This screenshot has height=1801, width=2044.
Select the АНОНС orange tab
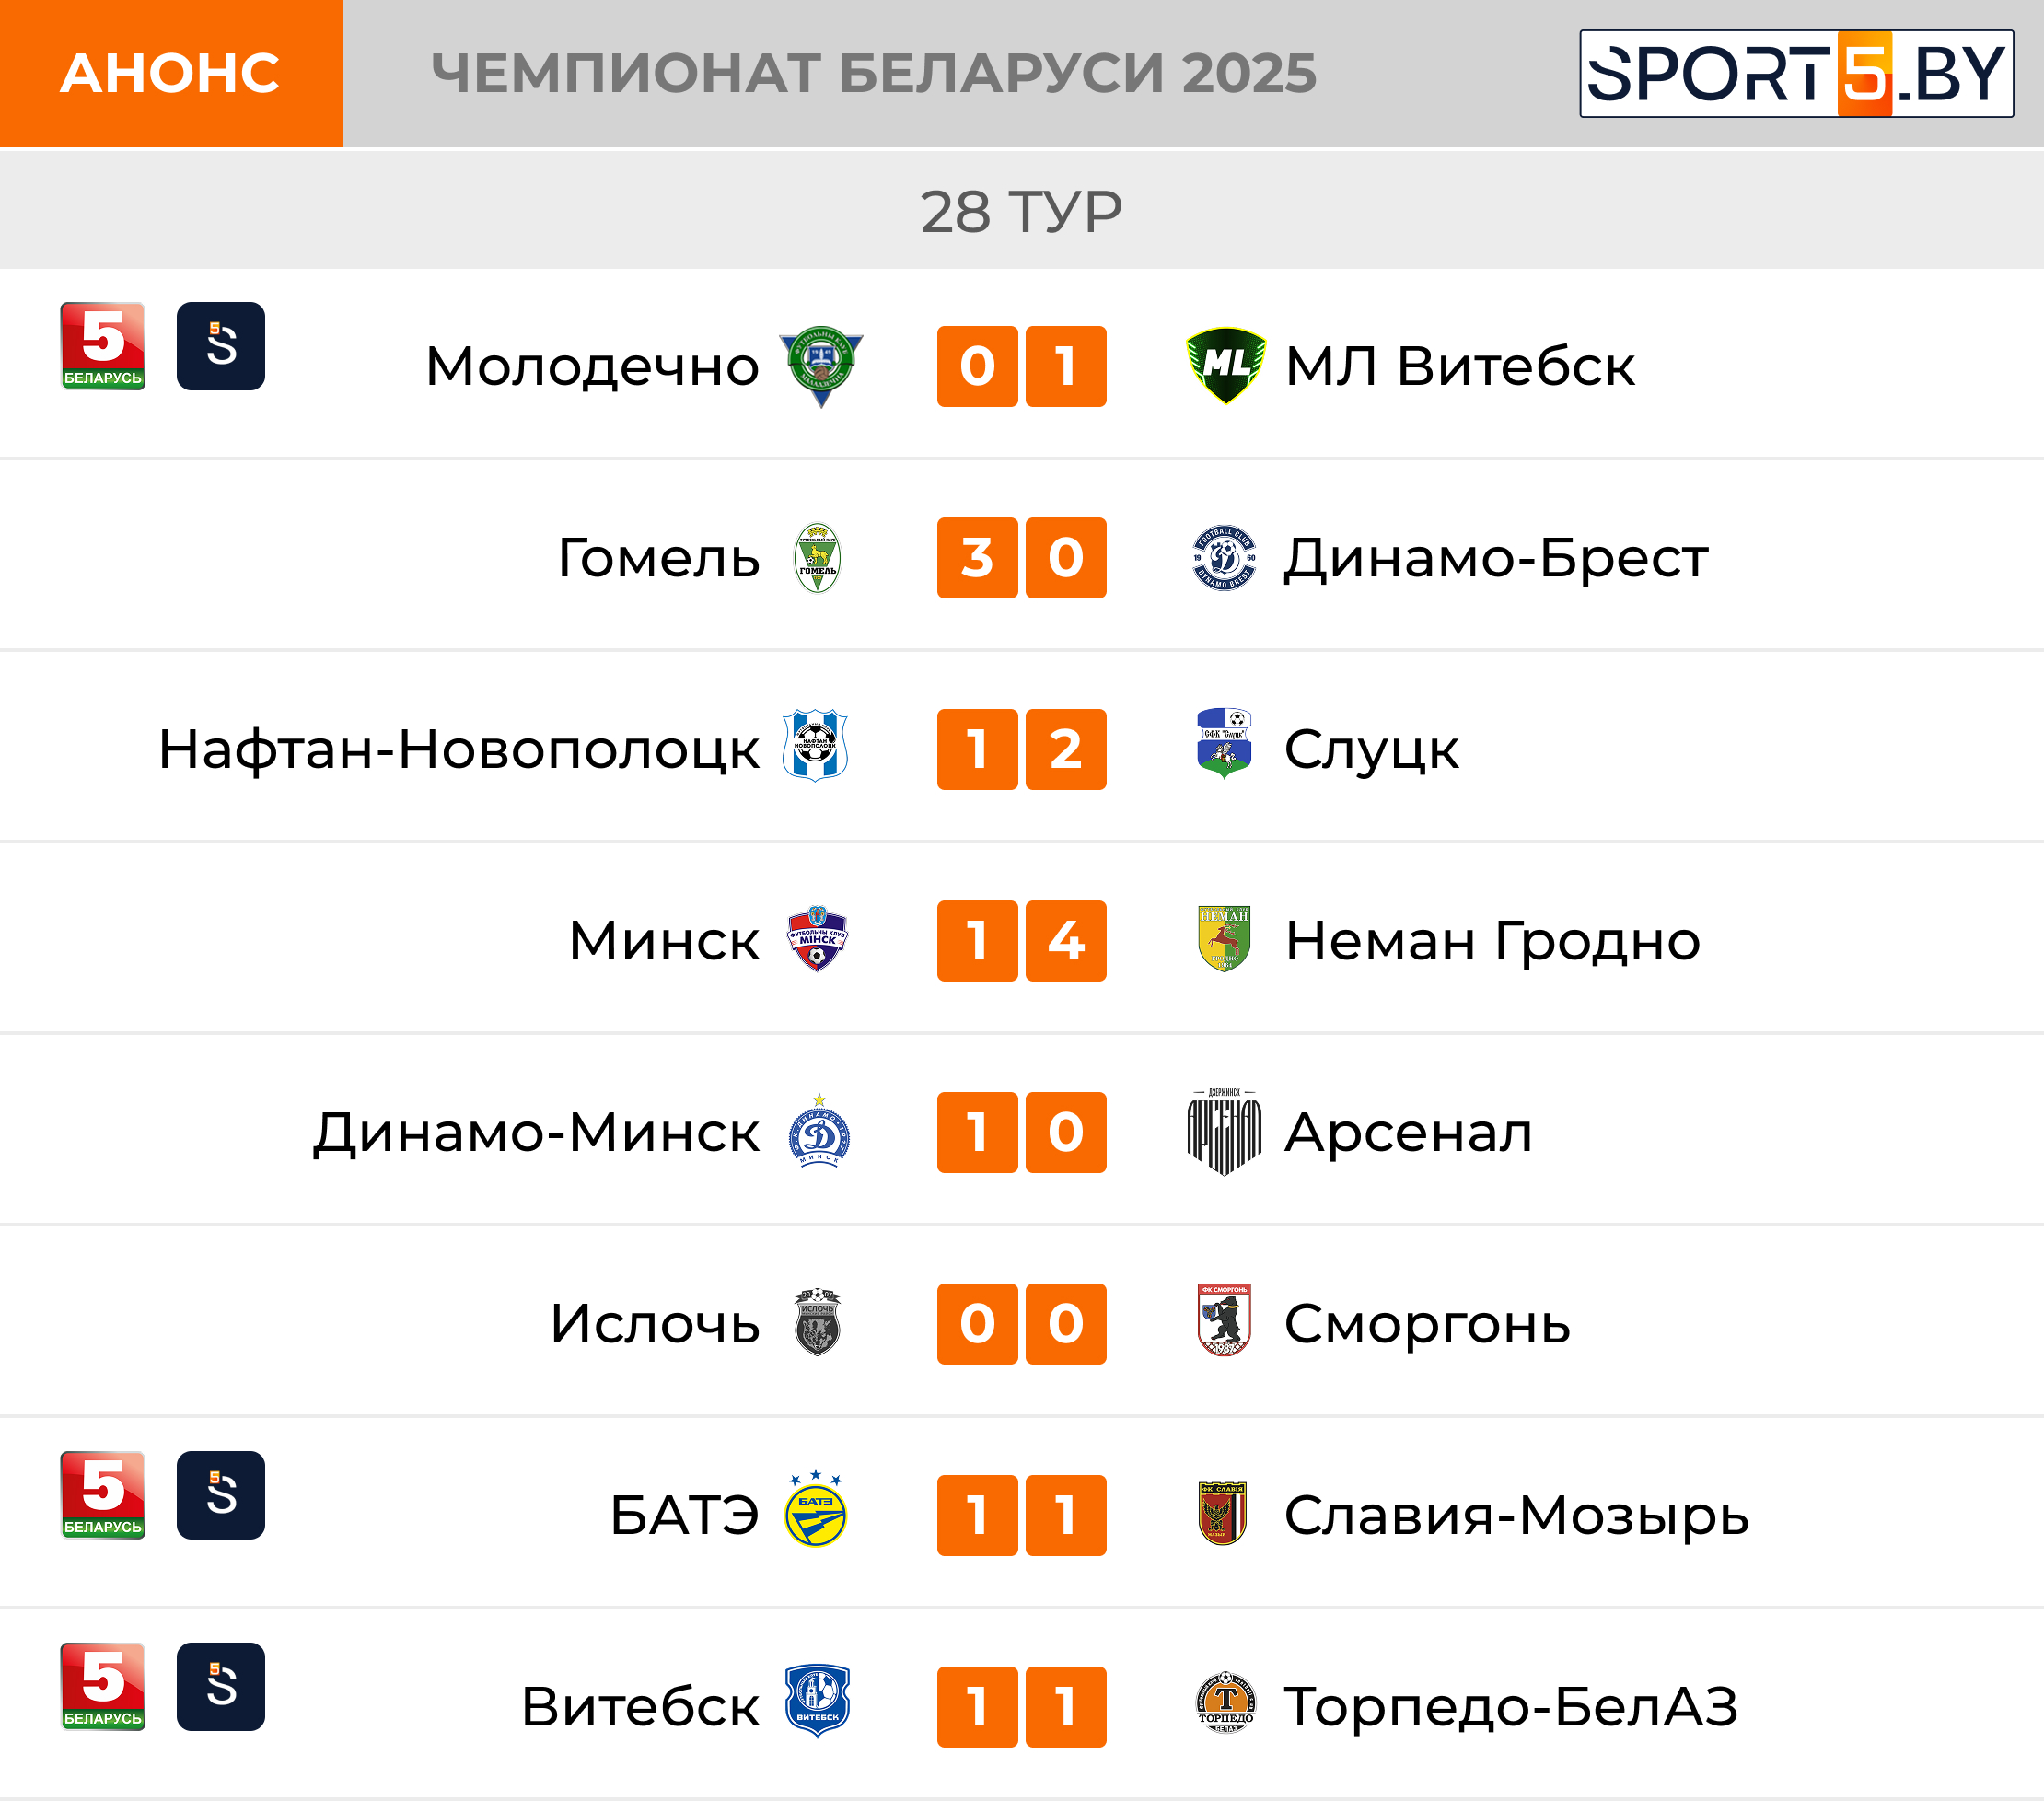(171, 74)
